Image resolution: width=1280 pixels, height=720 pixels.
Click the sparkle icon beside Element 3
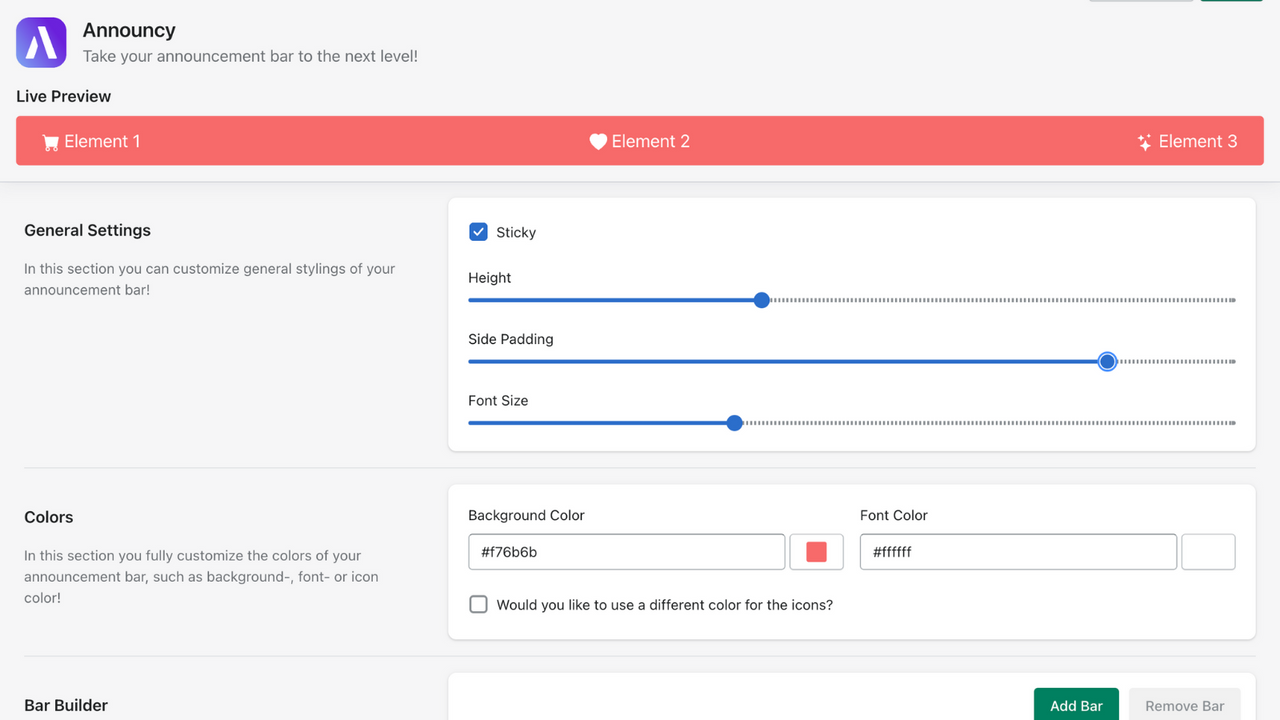(x=1145, y=142)
